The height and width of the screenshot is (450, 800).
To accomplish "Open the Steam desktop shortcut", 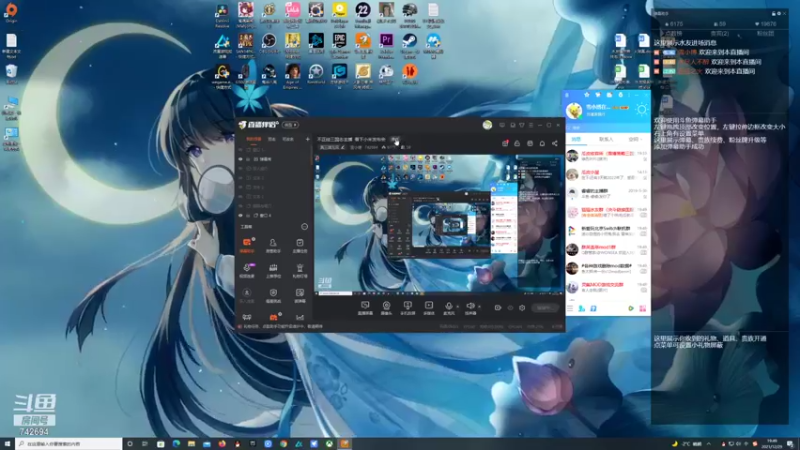I will pos(410,45).
